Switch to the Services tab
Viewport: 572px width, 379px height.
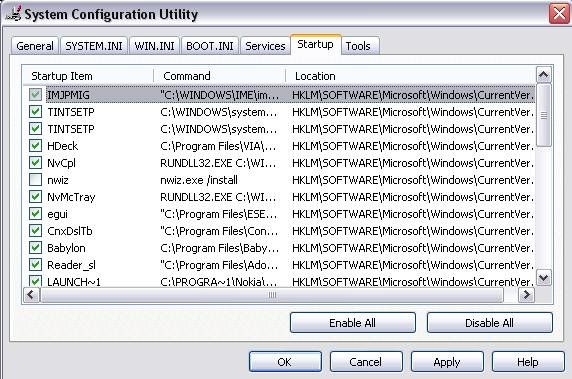point(265,46)
